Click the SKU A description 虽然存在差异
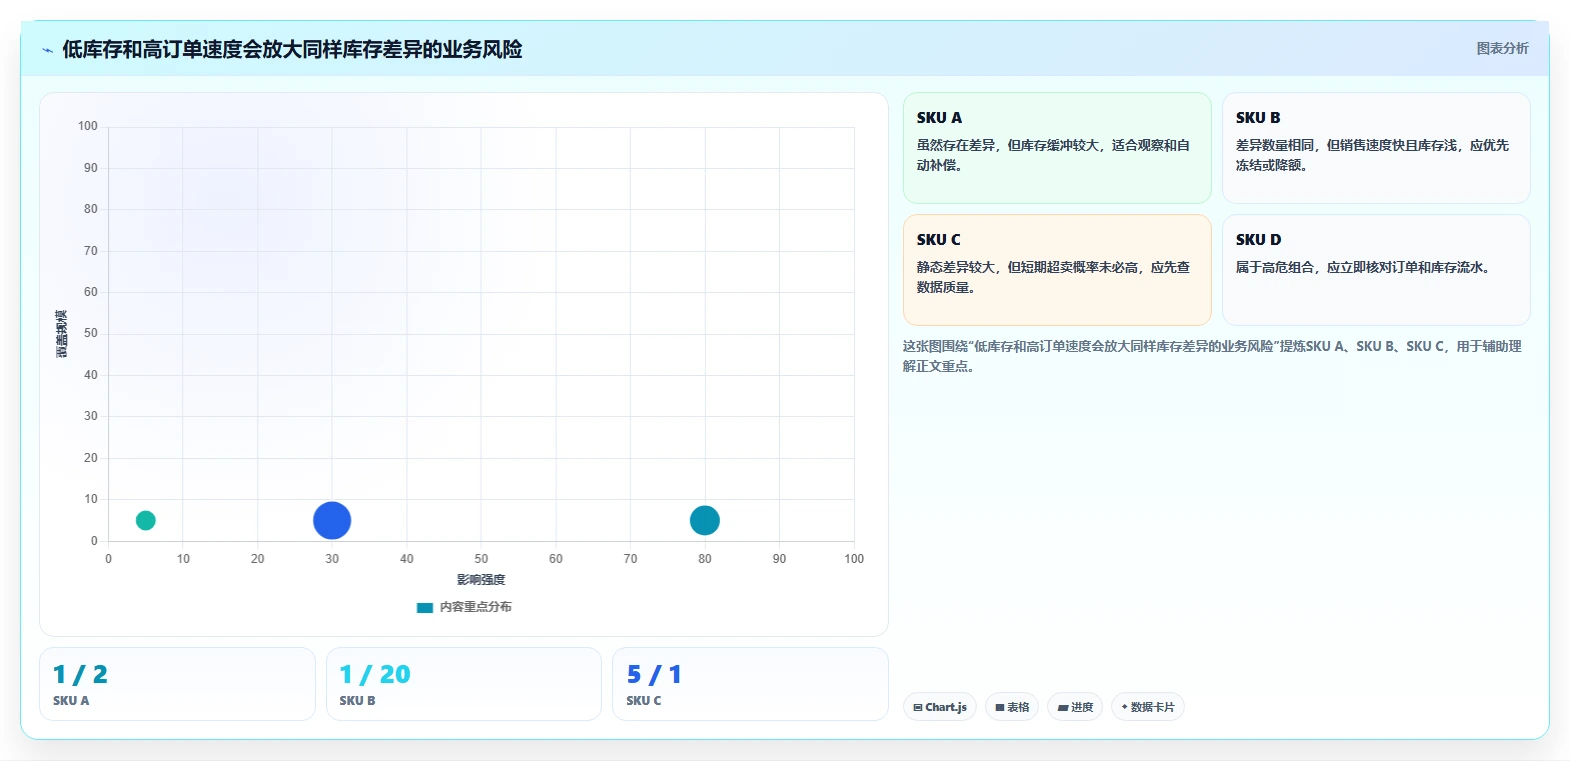 coord(1053,155)
